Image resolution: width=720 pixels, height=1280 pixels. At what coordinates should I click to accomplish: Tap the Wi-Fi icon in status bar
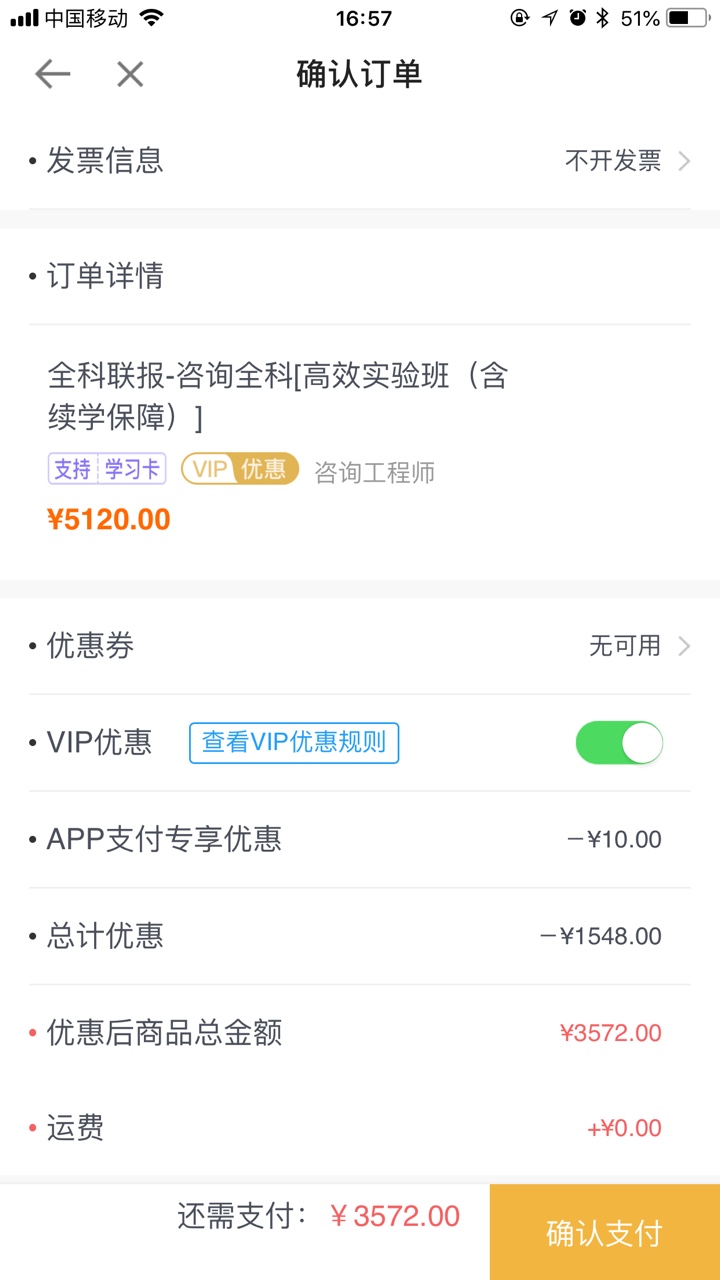click(x=152, y=18)
